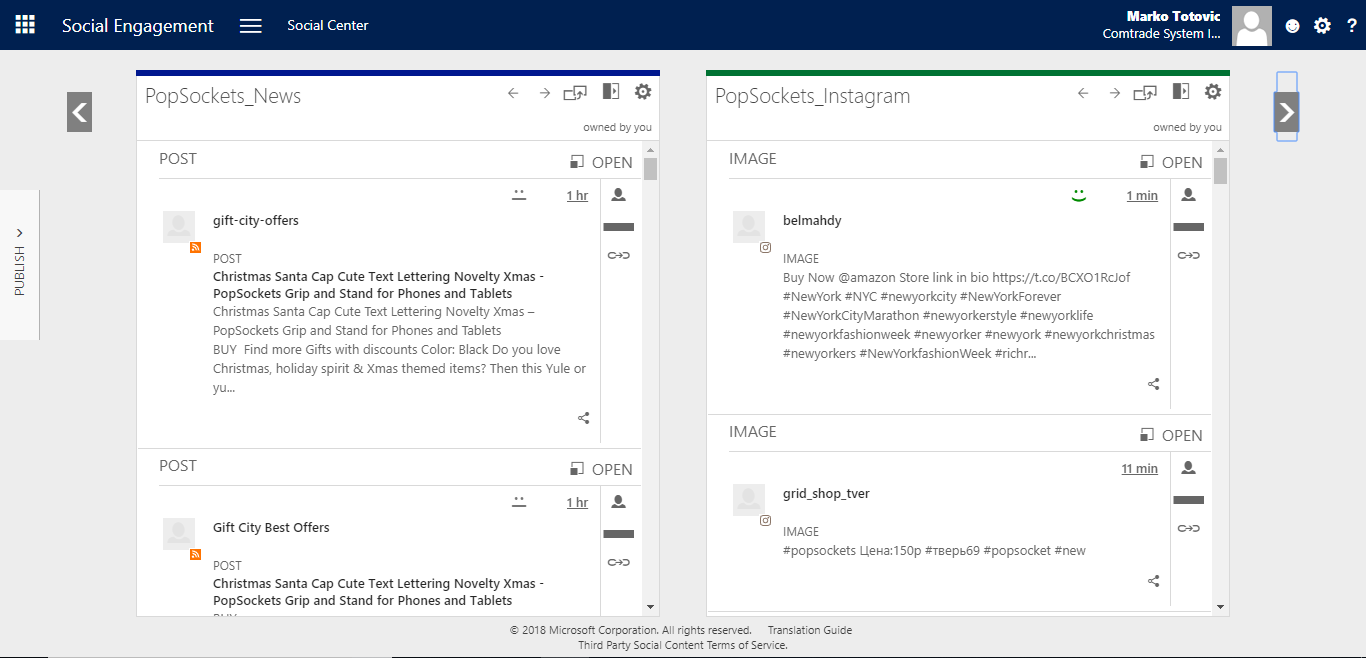Screen dimensions: 1366x658
Task: Click assign user icon on belmahdy post
Action: (x=1188, y=195)
